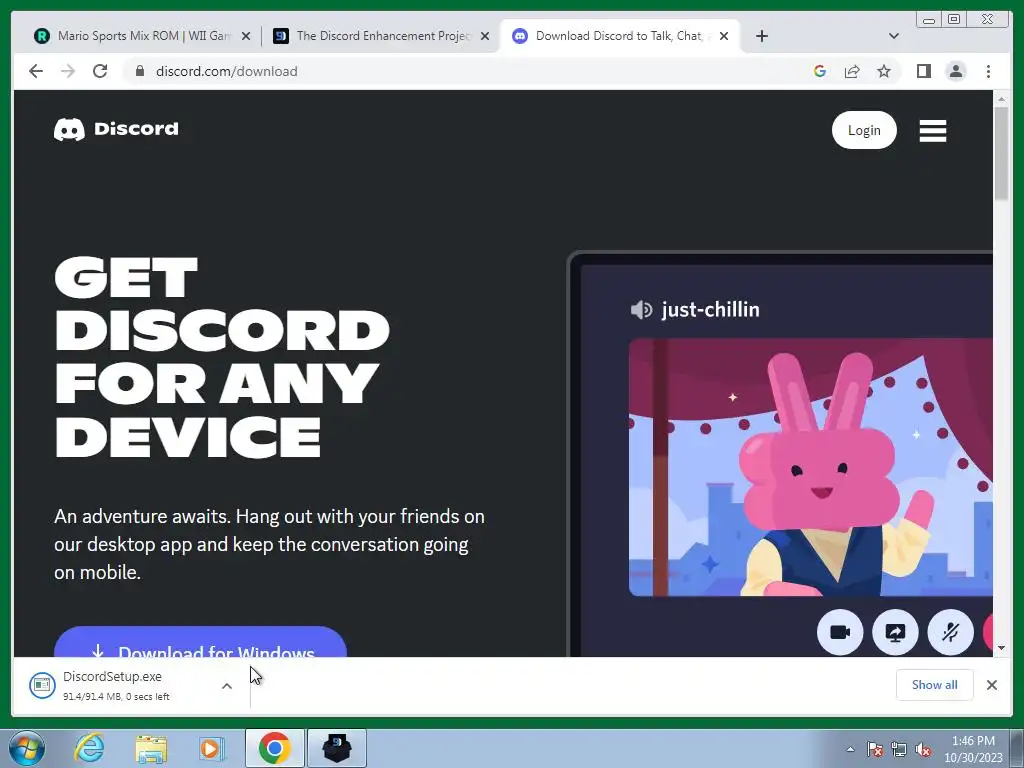Image resolution: width=1024 pixels, height=768 pixels.
Task: Click the camera icon in Discord preview
Action: [840, 632]
